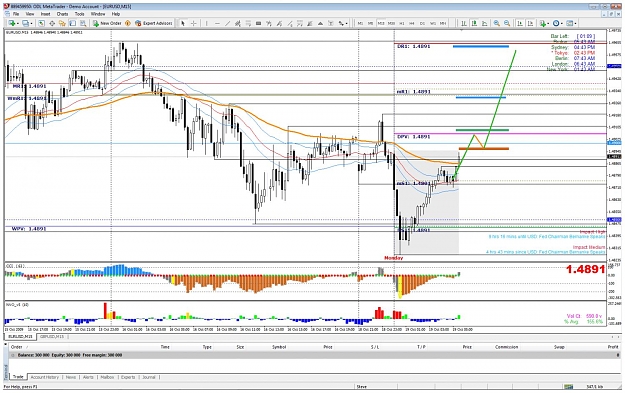Screen dimensions: 625x393
Task: Open the Templates dropdown
Action: 571,24
